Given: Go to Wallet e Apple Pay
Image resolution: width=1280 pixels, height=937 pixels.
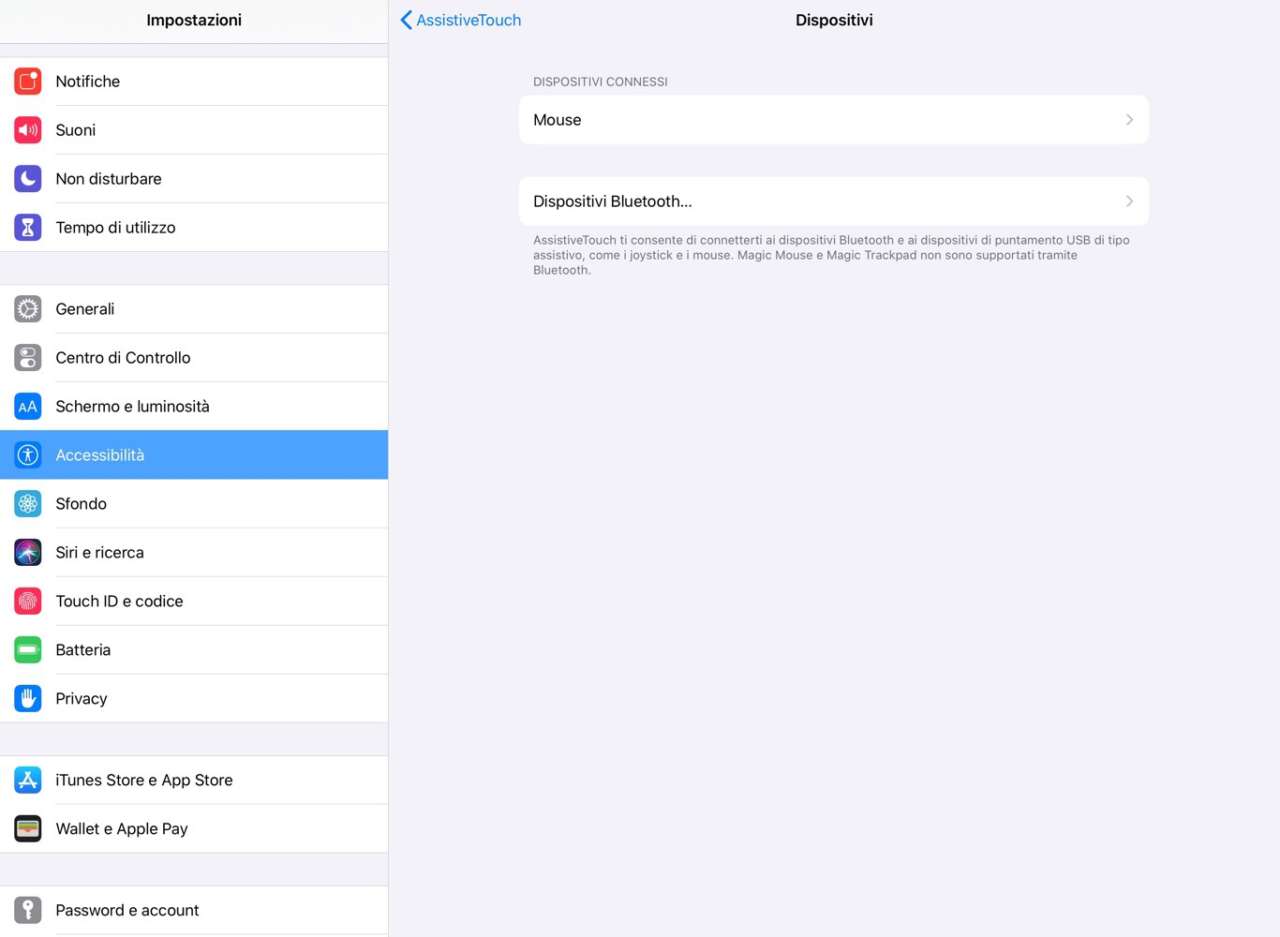Looking at the screenshot, I should coord(194,829).
